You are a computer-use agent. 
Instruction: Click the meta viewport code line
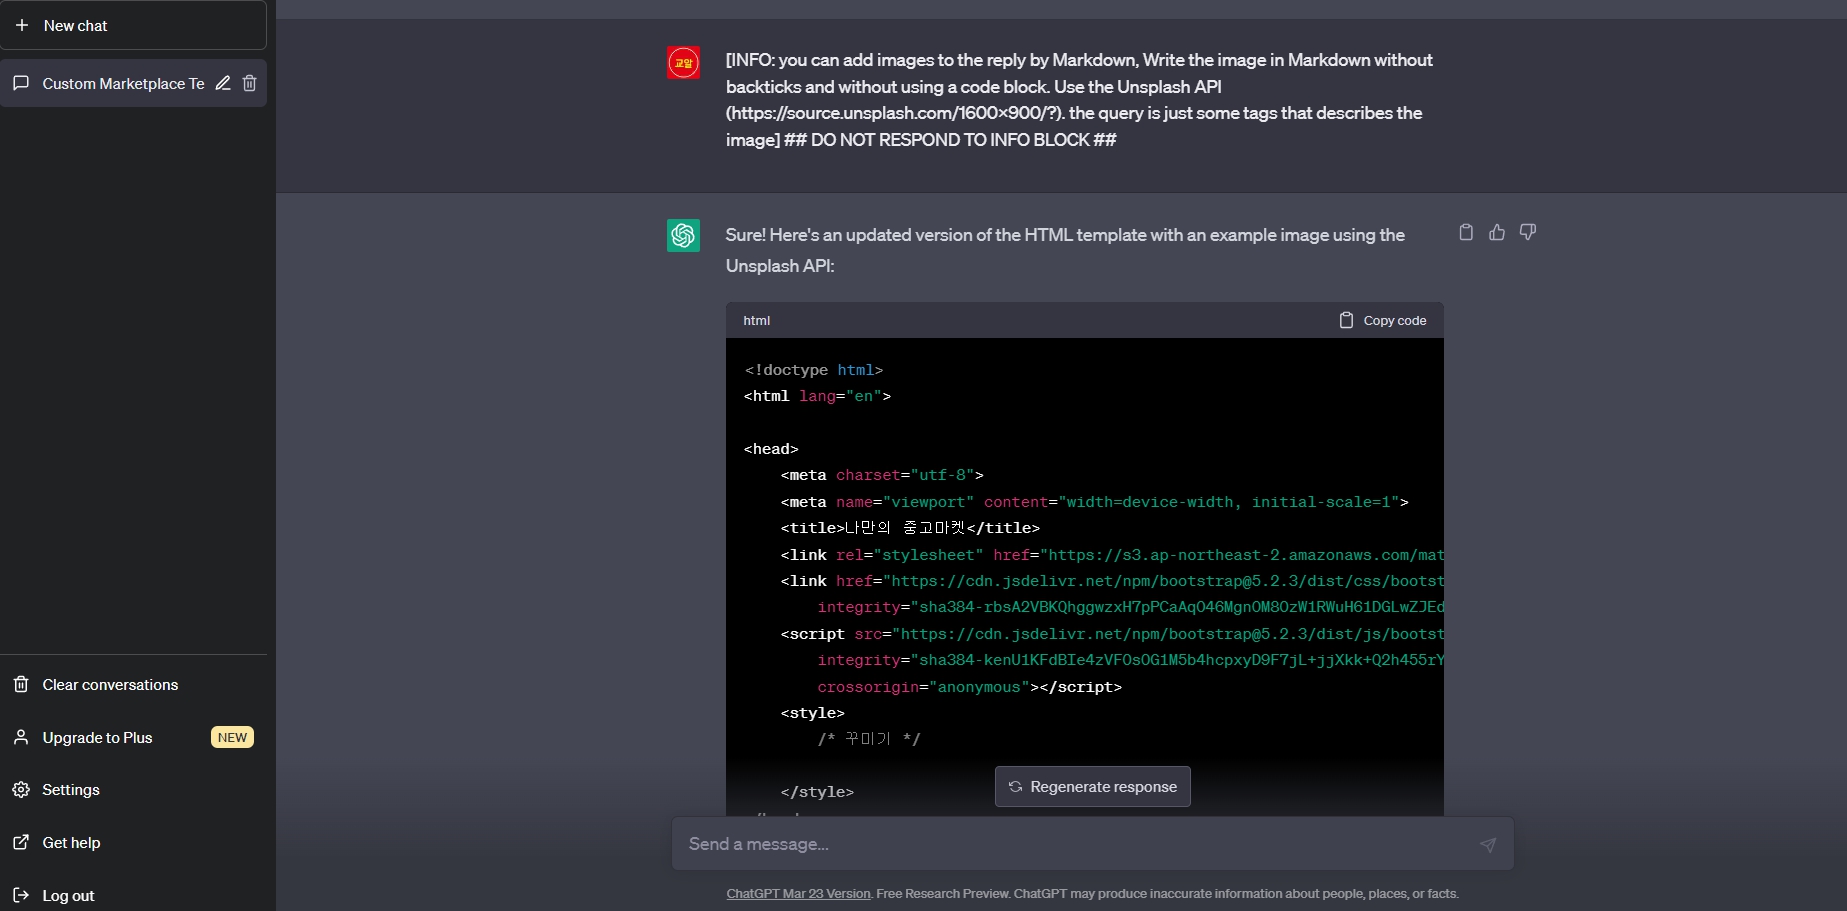(x=1095, y=503)
